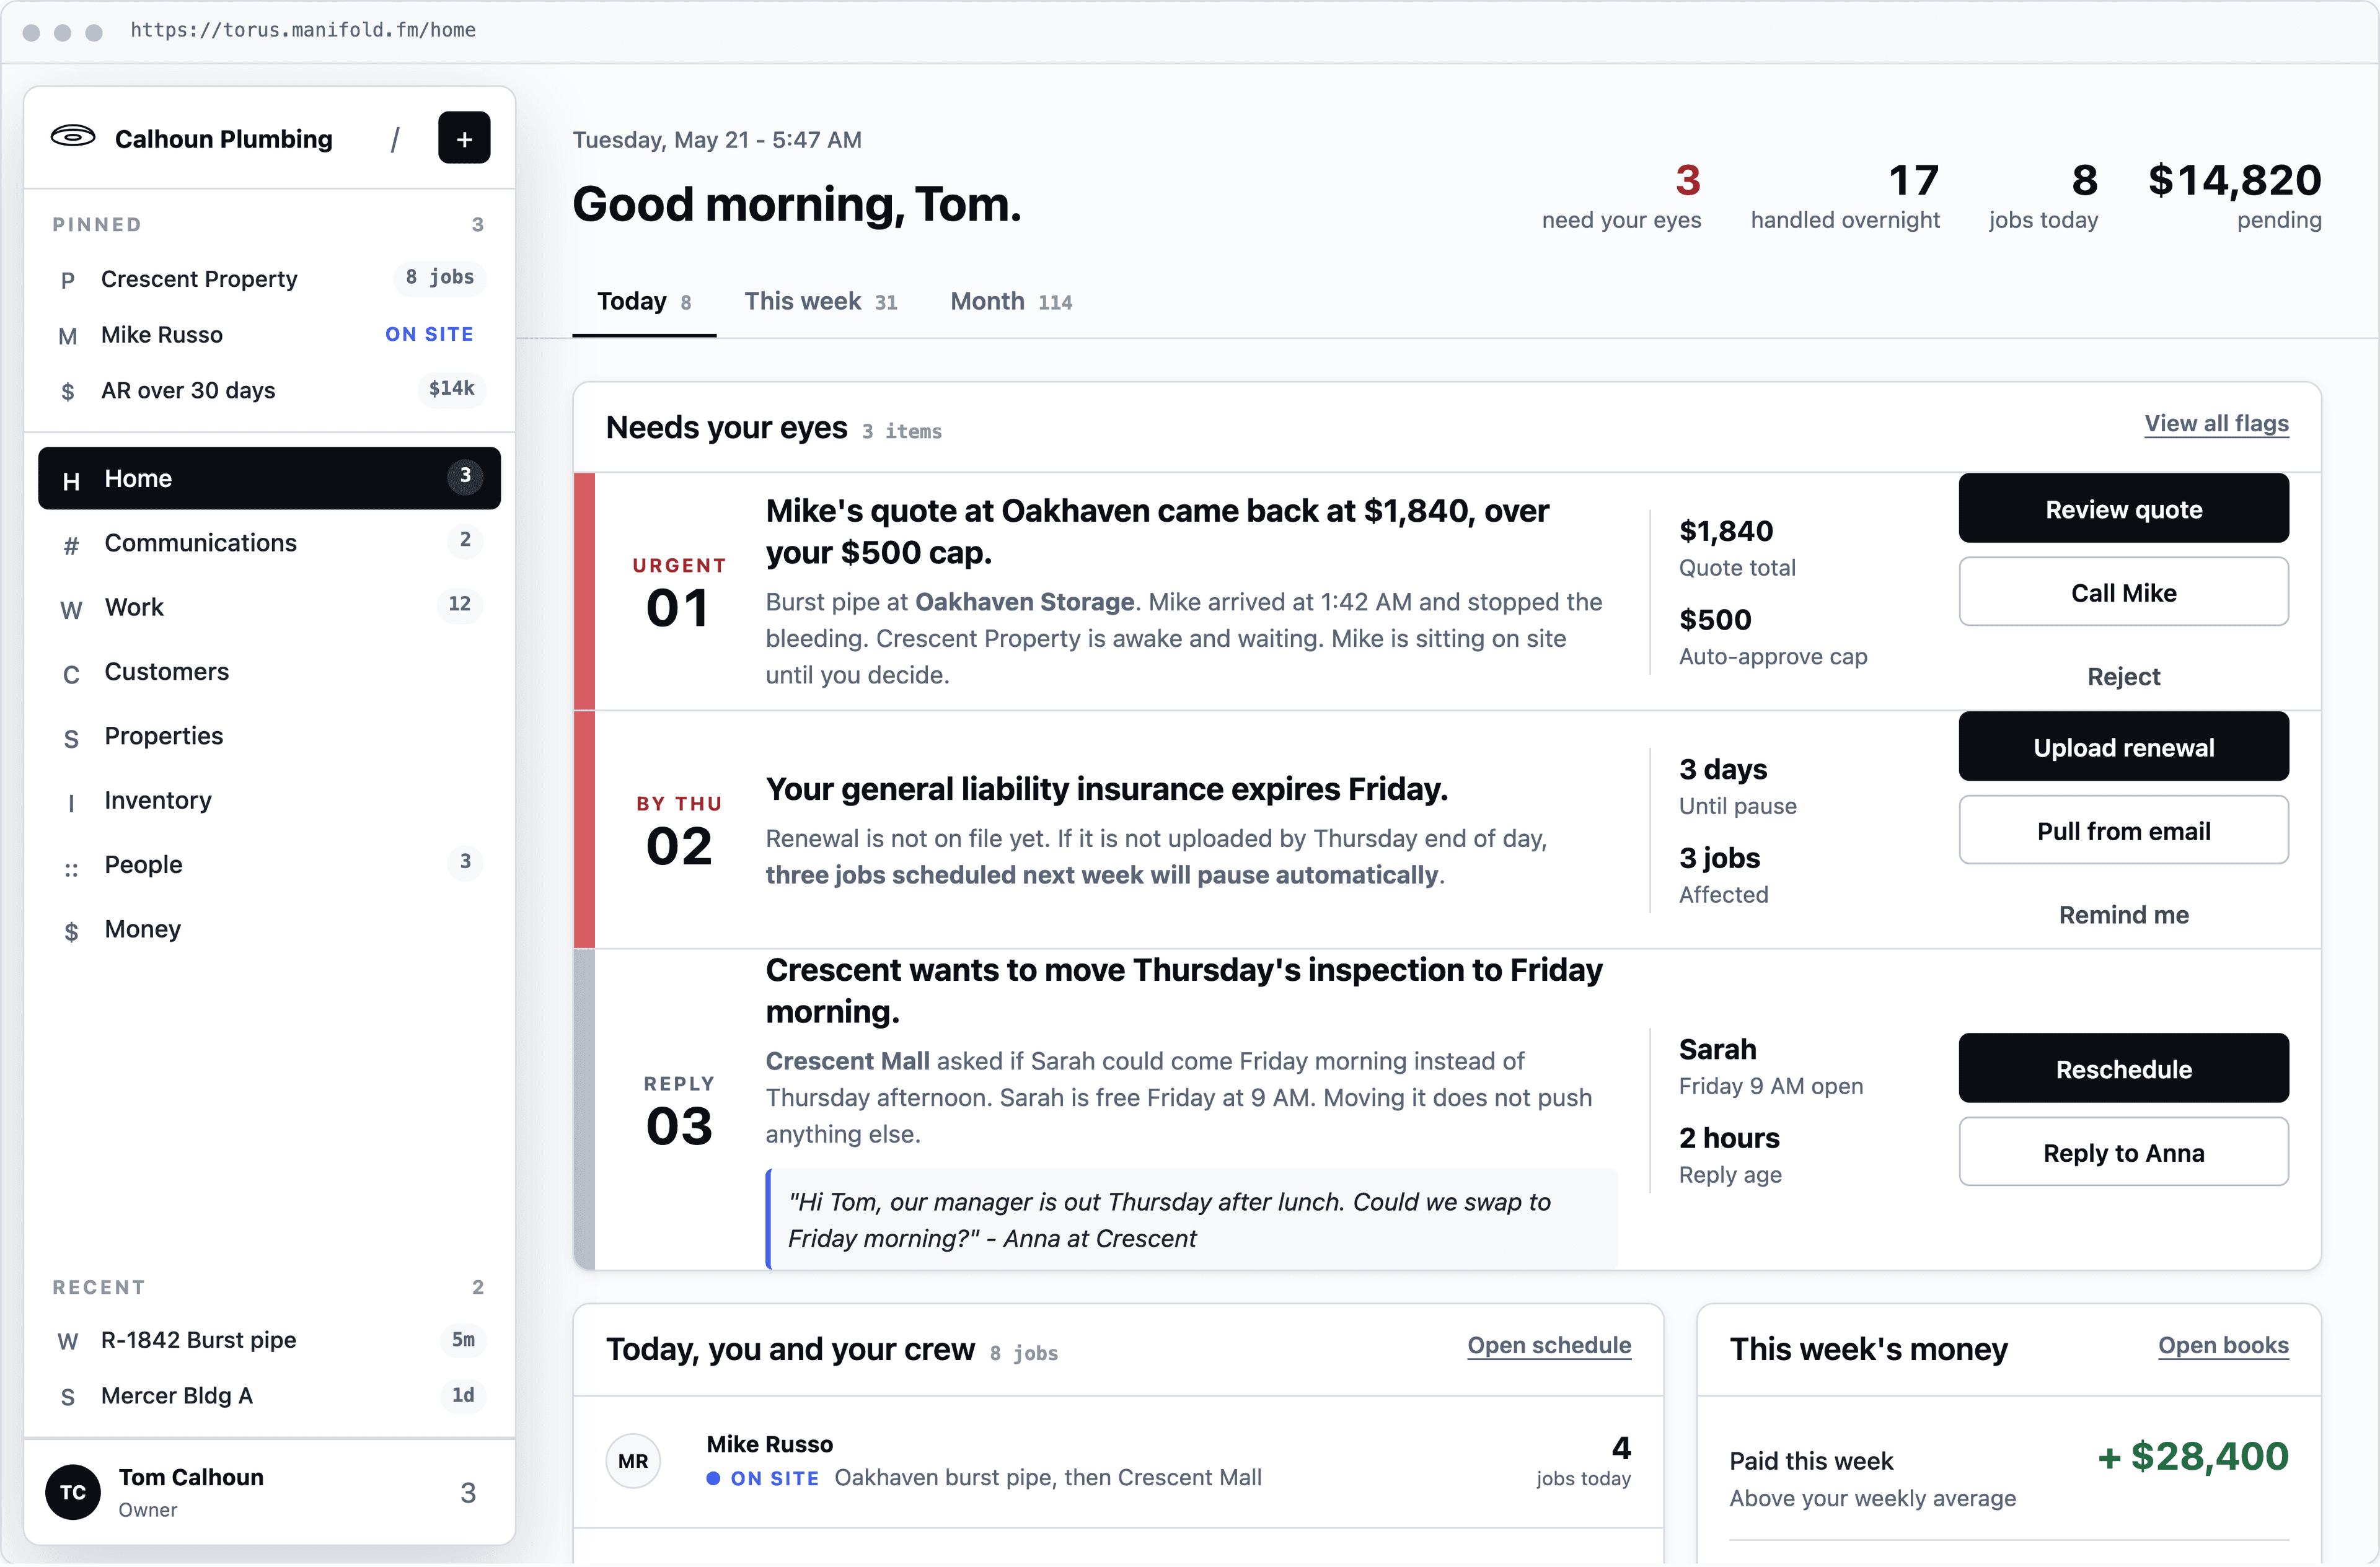This screenshot has height=1567, width=2380.
Task: Open the Money section
Action: pyautogui.click(x=269, y=929)
